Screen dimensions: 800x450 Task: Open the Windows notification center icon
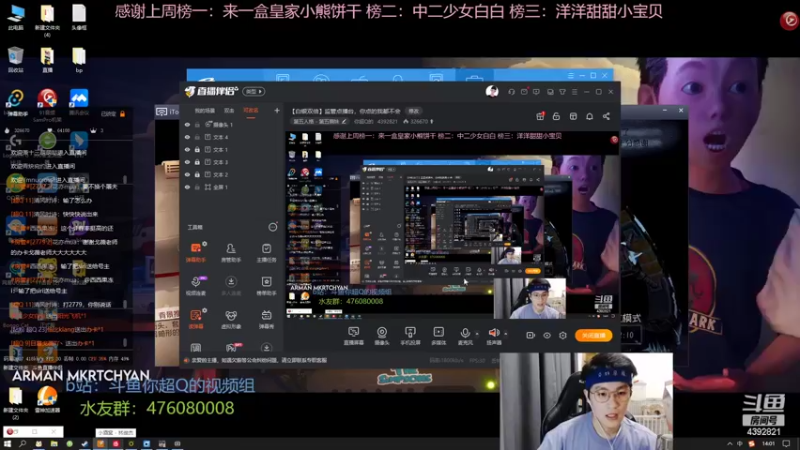(x=787, y=444)
